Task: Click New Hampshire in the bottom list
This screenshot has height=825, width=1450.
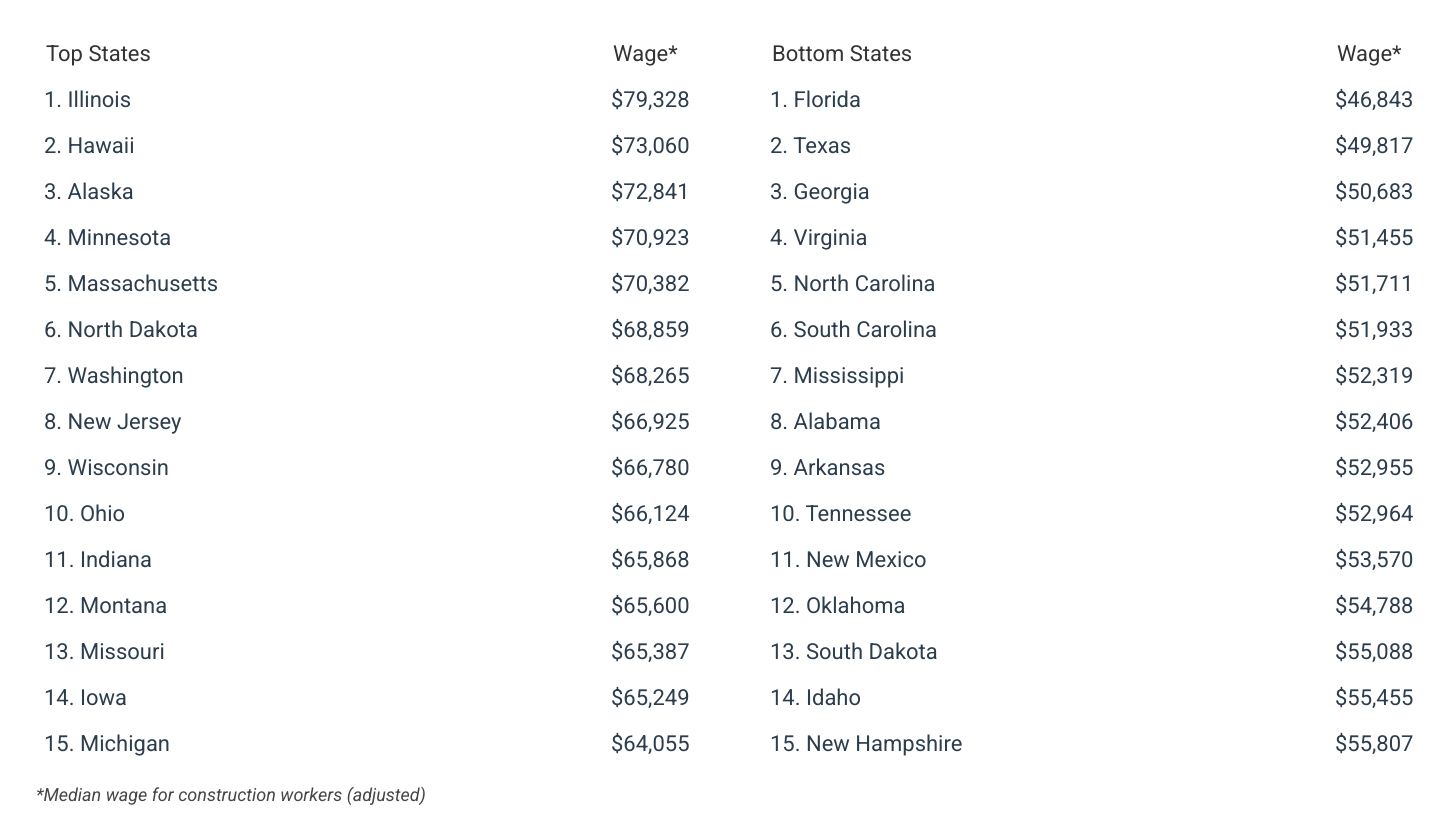Action: 866,744
